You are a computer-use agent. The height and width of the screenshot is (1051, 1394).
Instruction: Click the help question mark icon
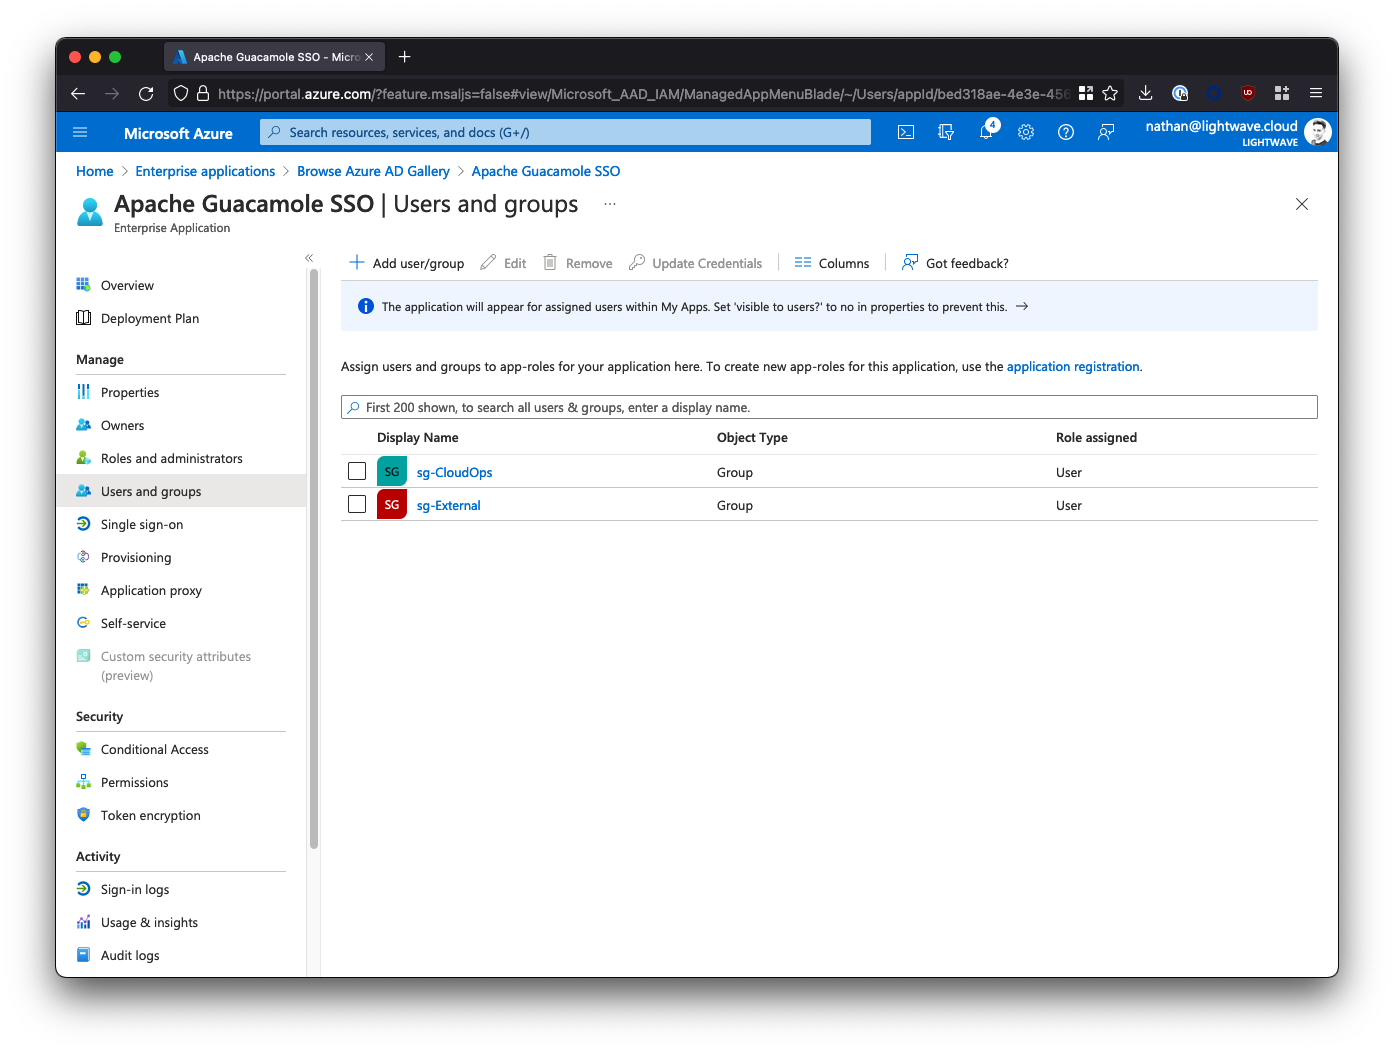click(x=1066, y=132)
